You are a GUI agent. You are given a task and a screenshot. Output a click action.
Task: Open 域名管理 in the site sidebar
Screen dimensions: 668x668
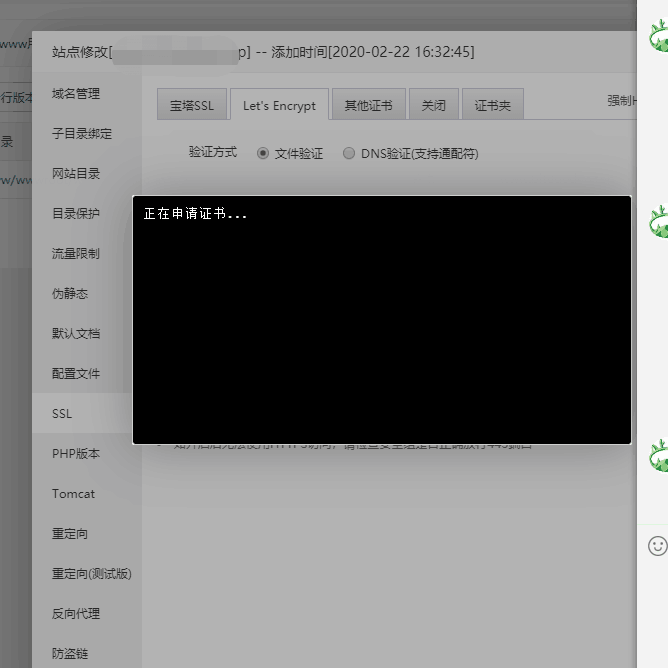[76, 94]
